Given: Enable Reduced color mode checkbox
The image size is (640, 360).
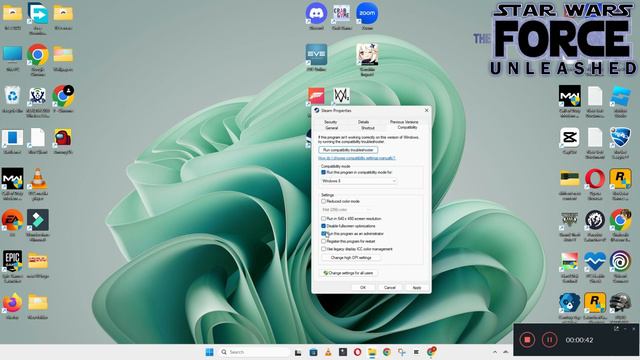Looking at the screenshot, I should [323, 201].
